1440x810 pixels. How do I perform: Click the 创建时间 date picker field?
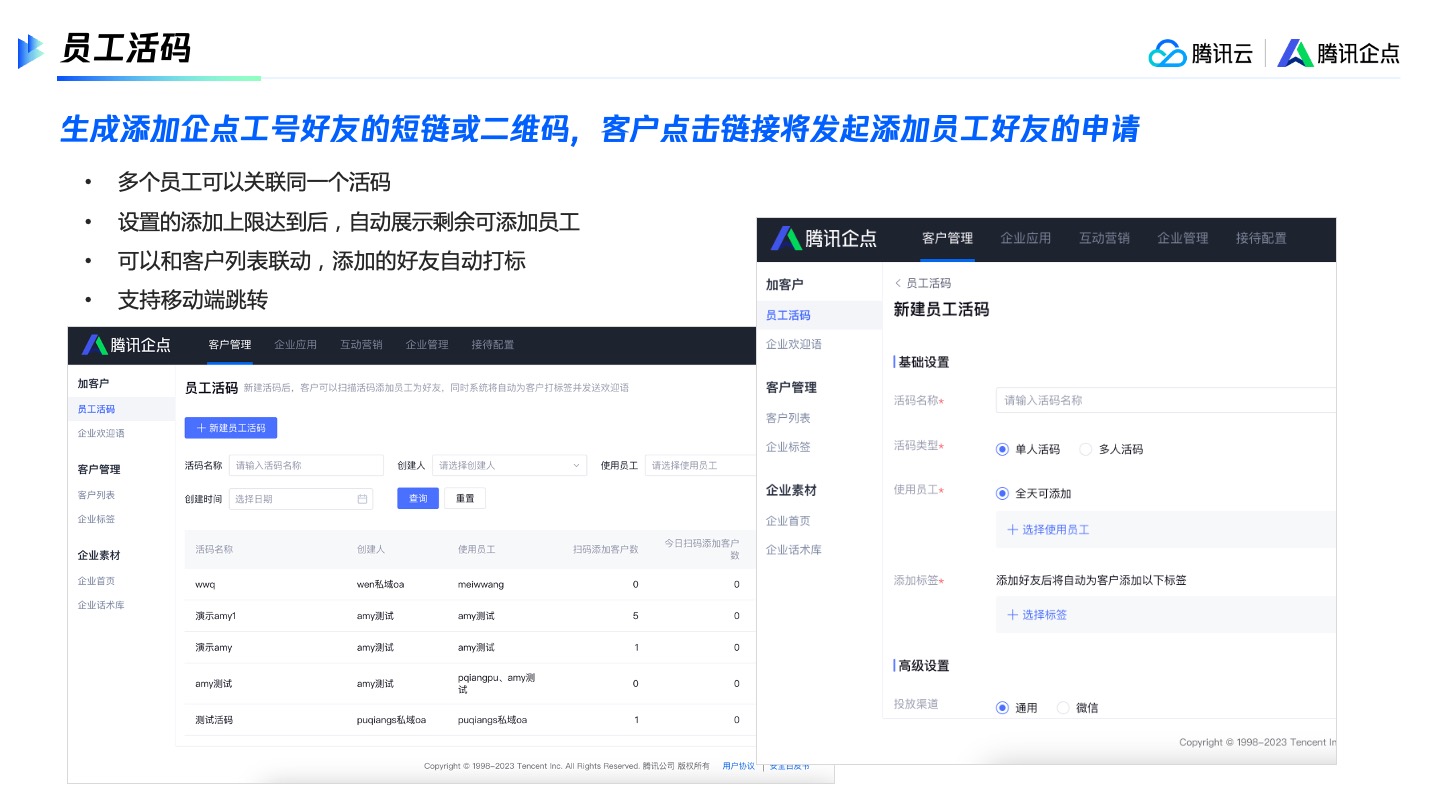(301, 499)
